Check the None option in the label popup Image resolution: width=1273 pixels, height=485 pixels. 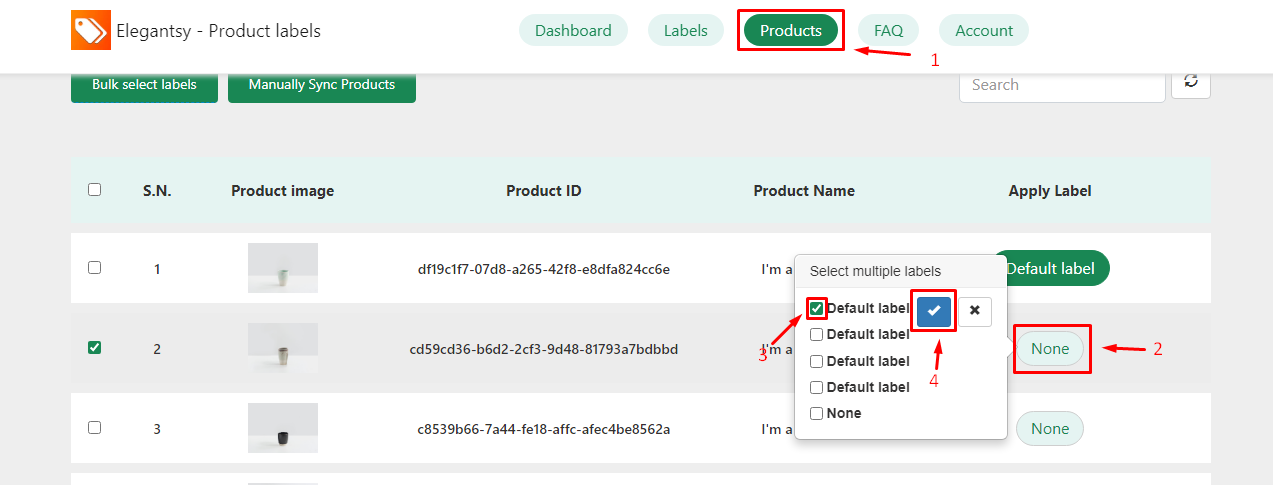pos(817,413)
